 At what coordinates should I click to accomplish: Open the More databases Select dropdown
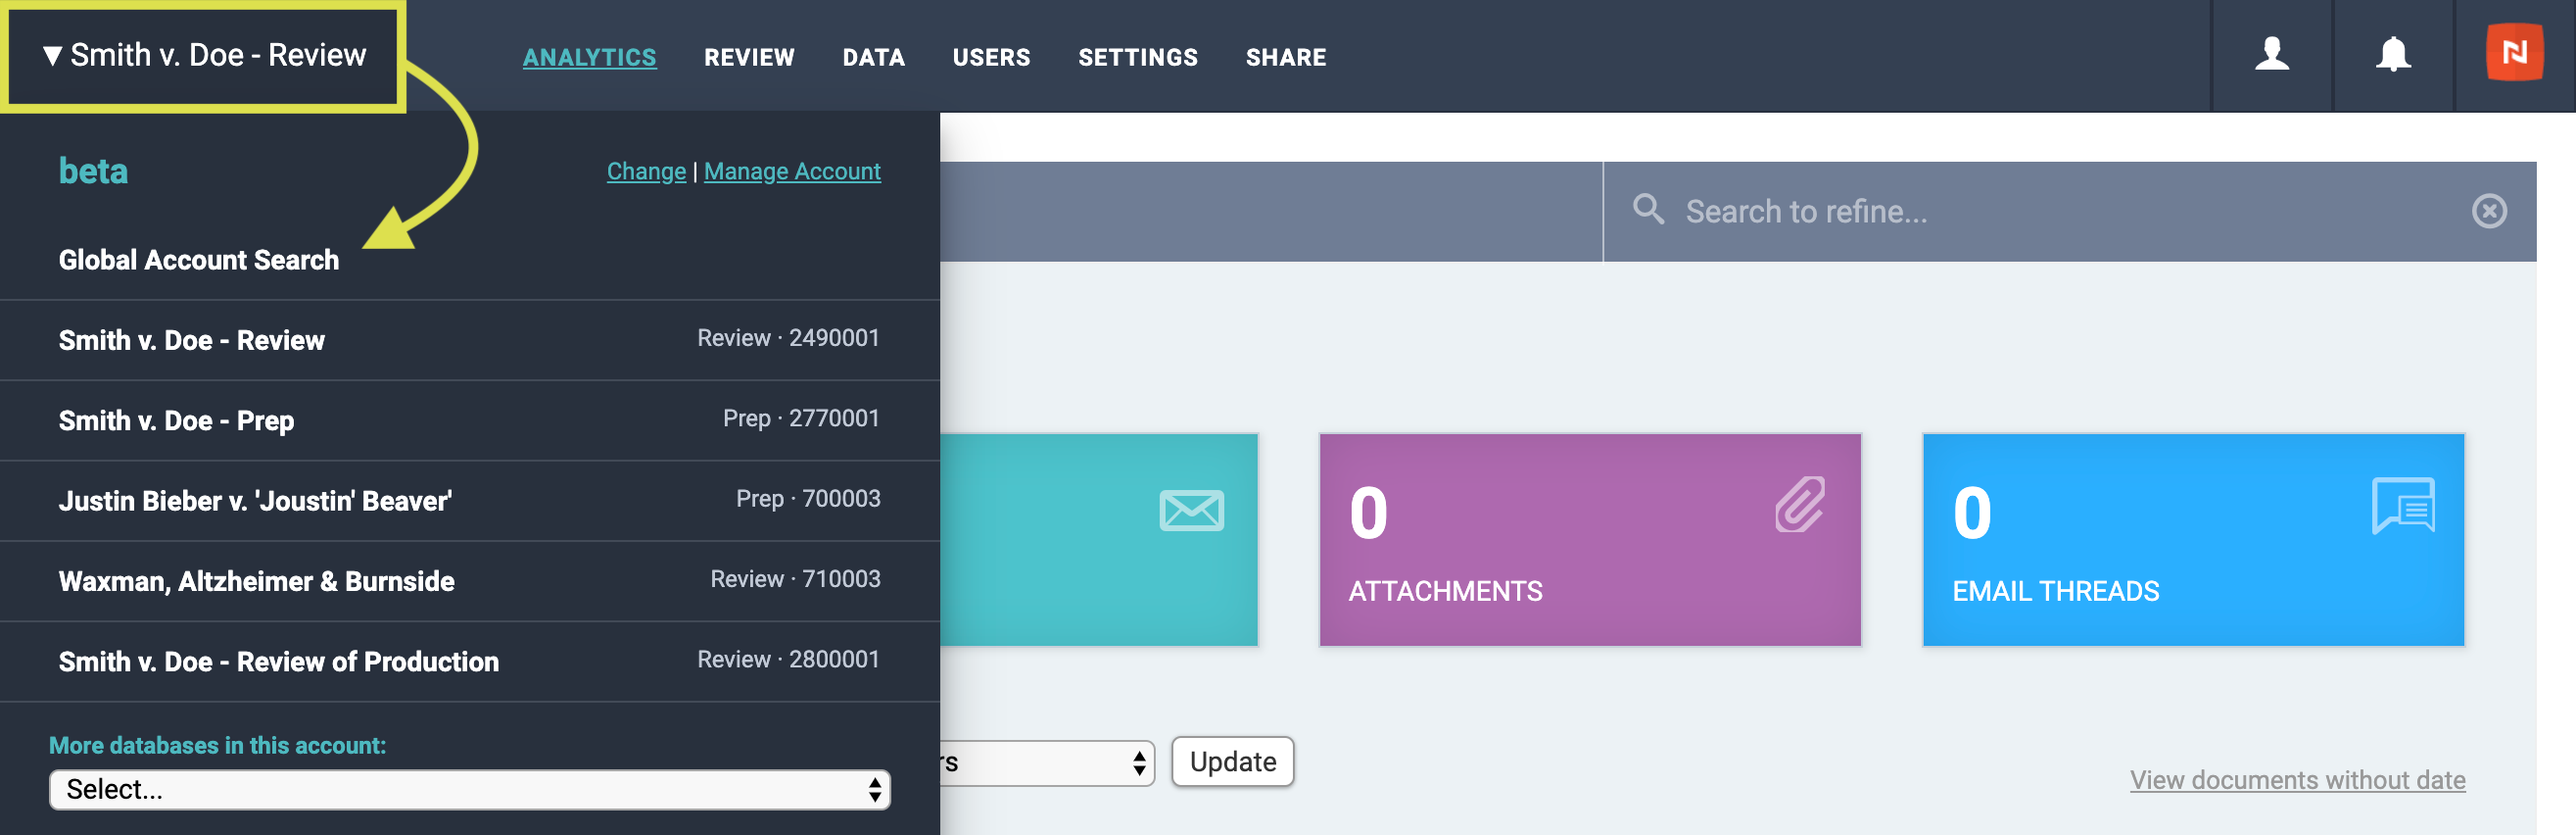pos(469,789)
